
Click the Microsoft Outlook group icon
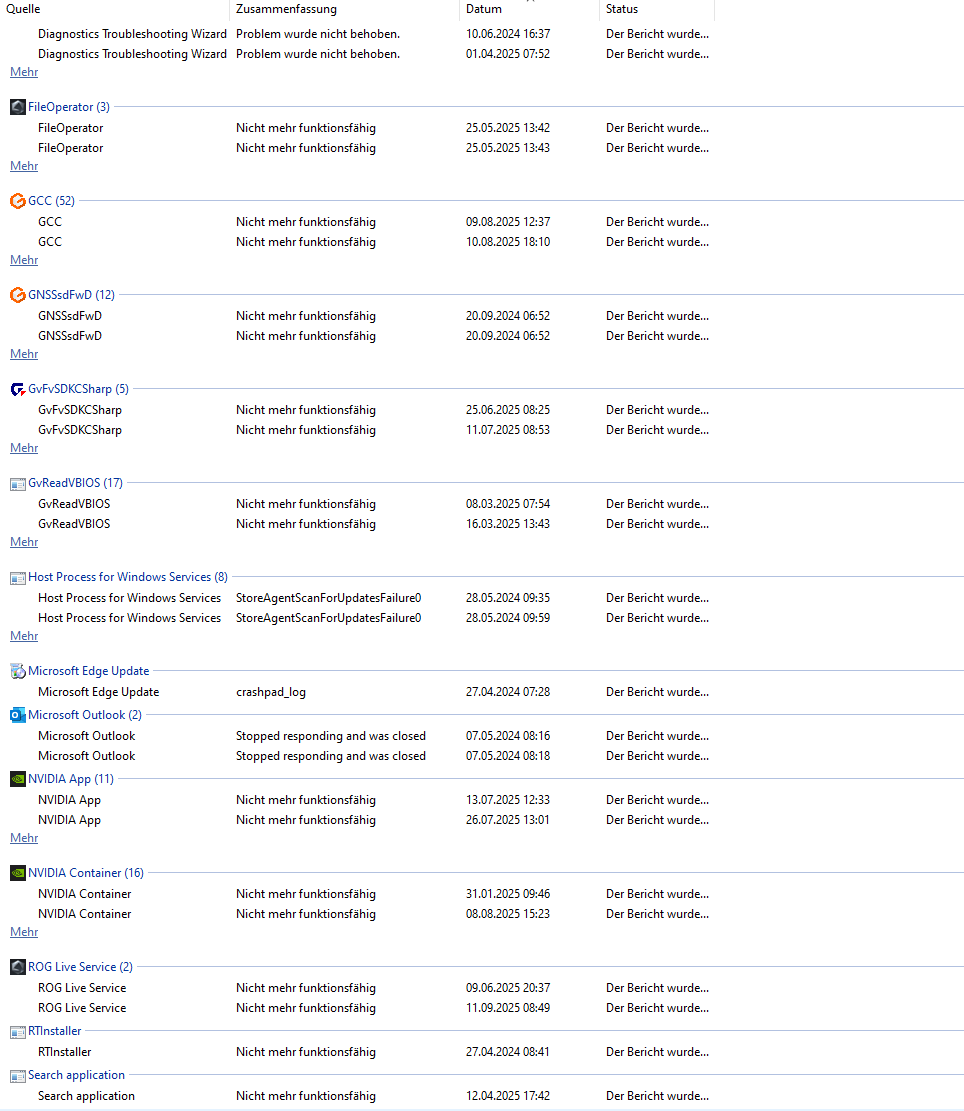point(18,715)
